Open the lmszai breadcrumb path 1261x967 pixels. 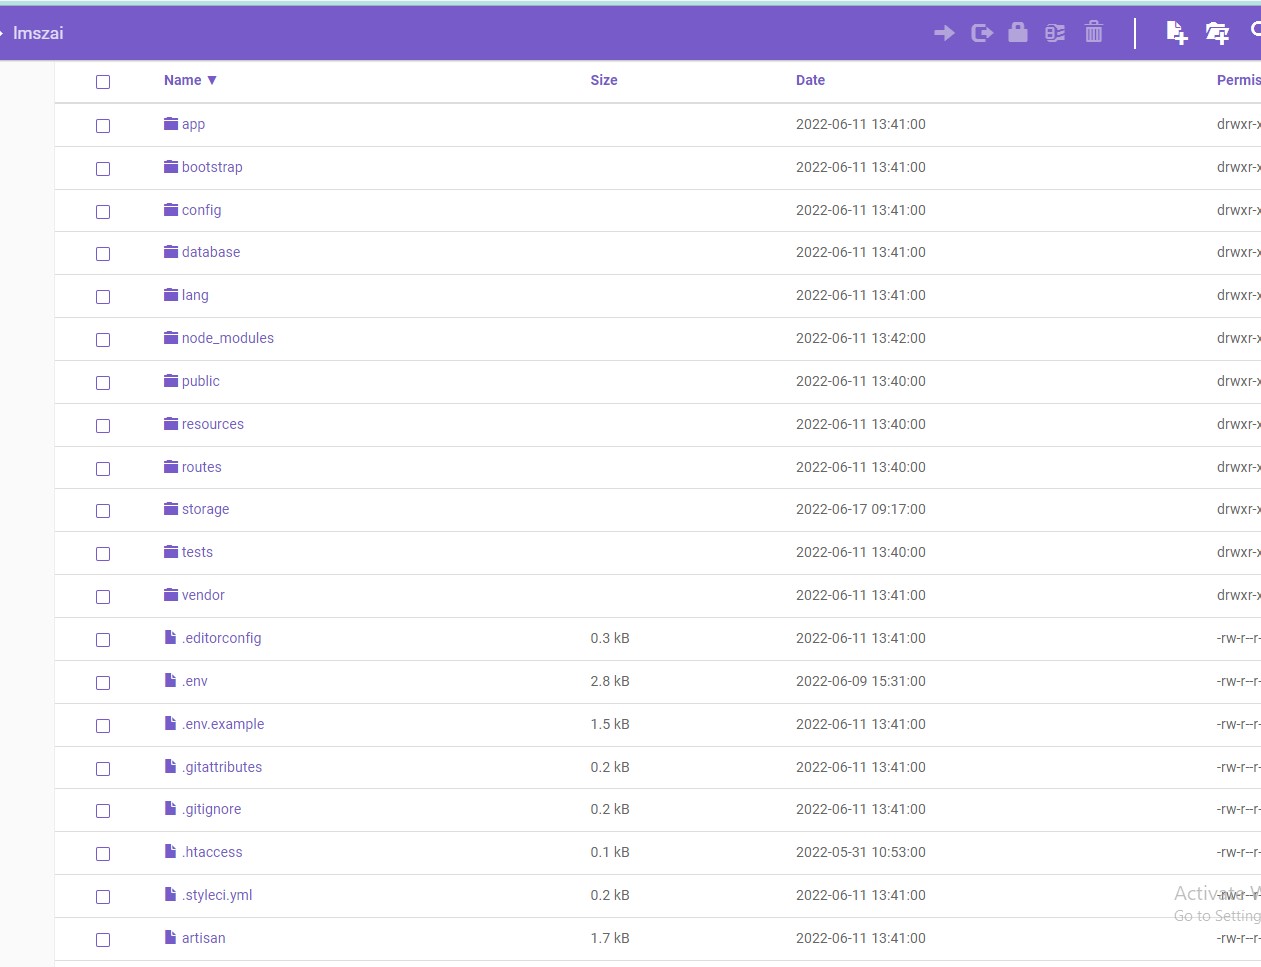[x=38, y=33]
